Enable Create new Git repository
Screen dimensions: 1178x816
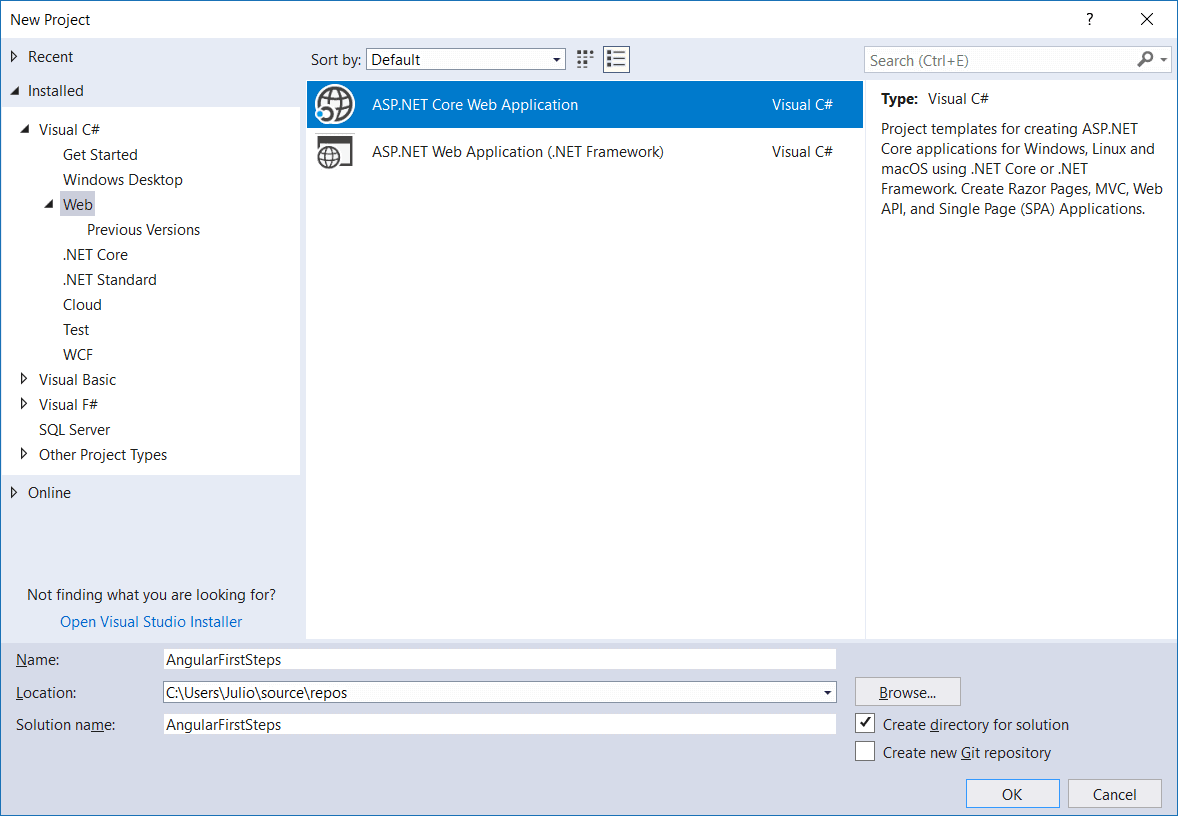[x=864, y=751]
